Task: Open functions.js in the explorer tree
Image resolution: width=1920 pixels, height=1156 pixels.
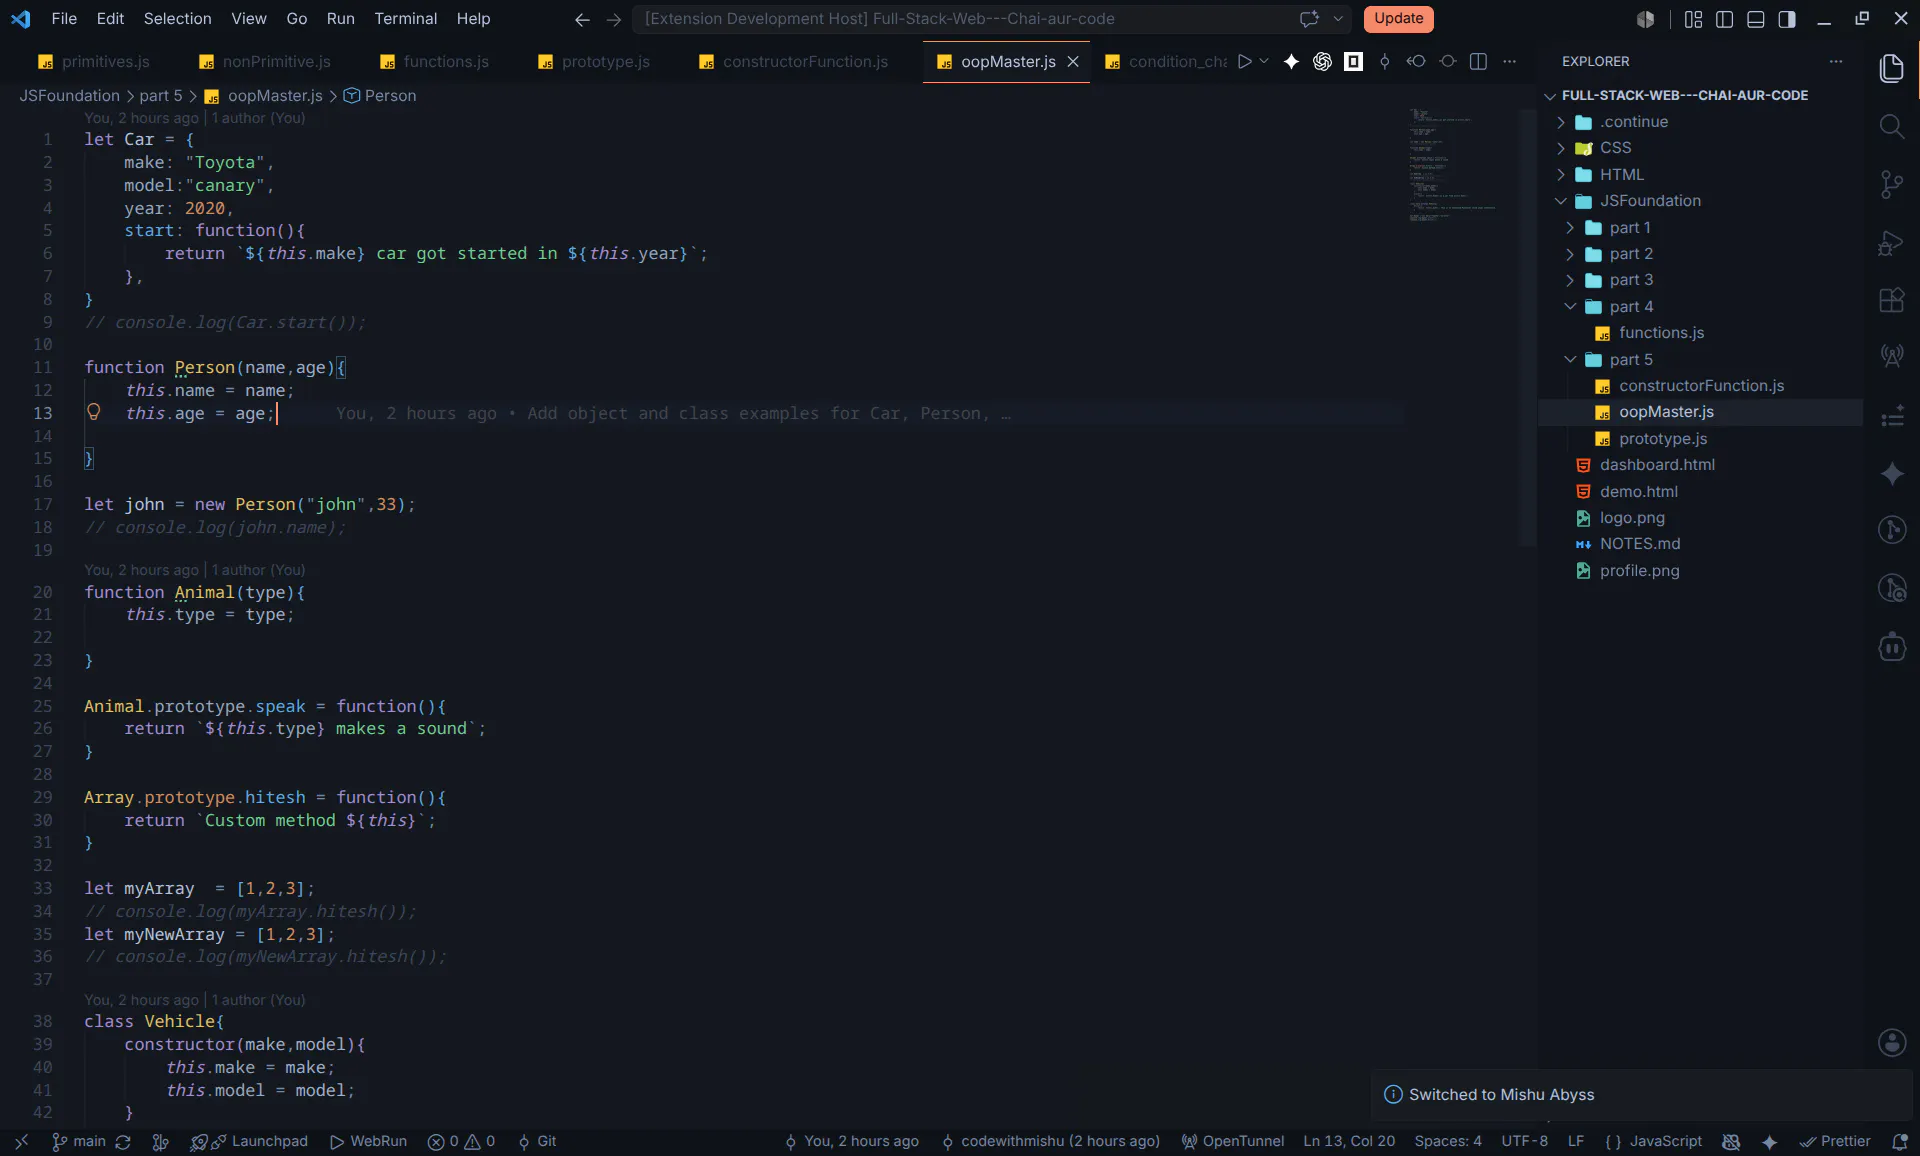Action: (x=1661, y=333)
